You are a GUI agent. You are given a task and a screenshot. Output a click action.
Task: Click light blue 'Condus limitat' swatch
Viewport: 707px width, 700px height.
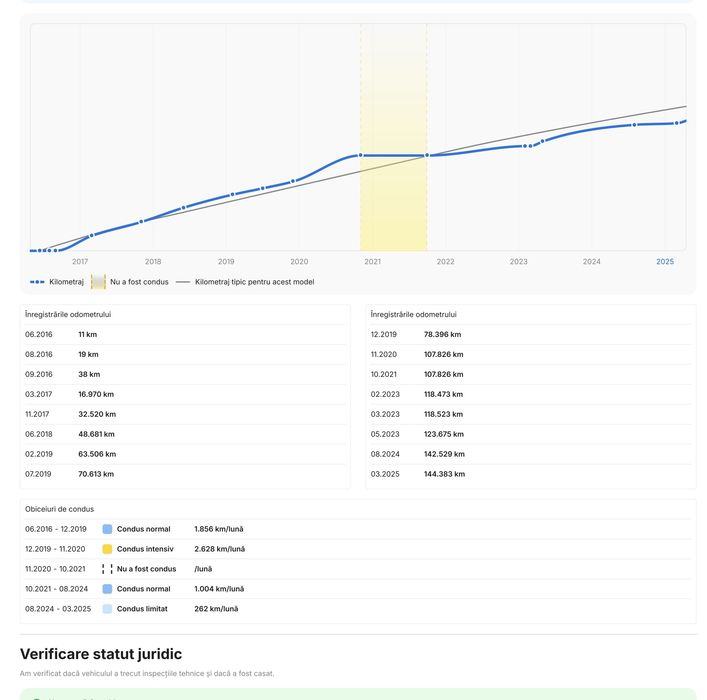[107, 608]
